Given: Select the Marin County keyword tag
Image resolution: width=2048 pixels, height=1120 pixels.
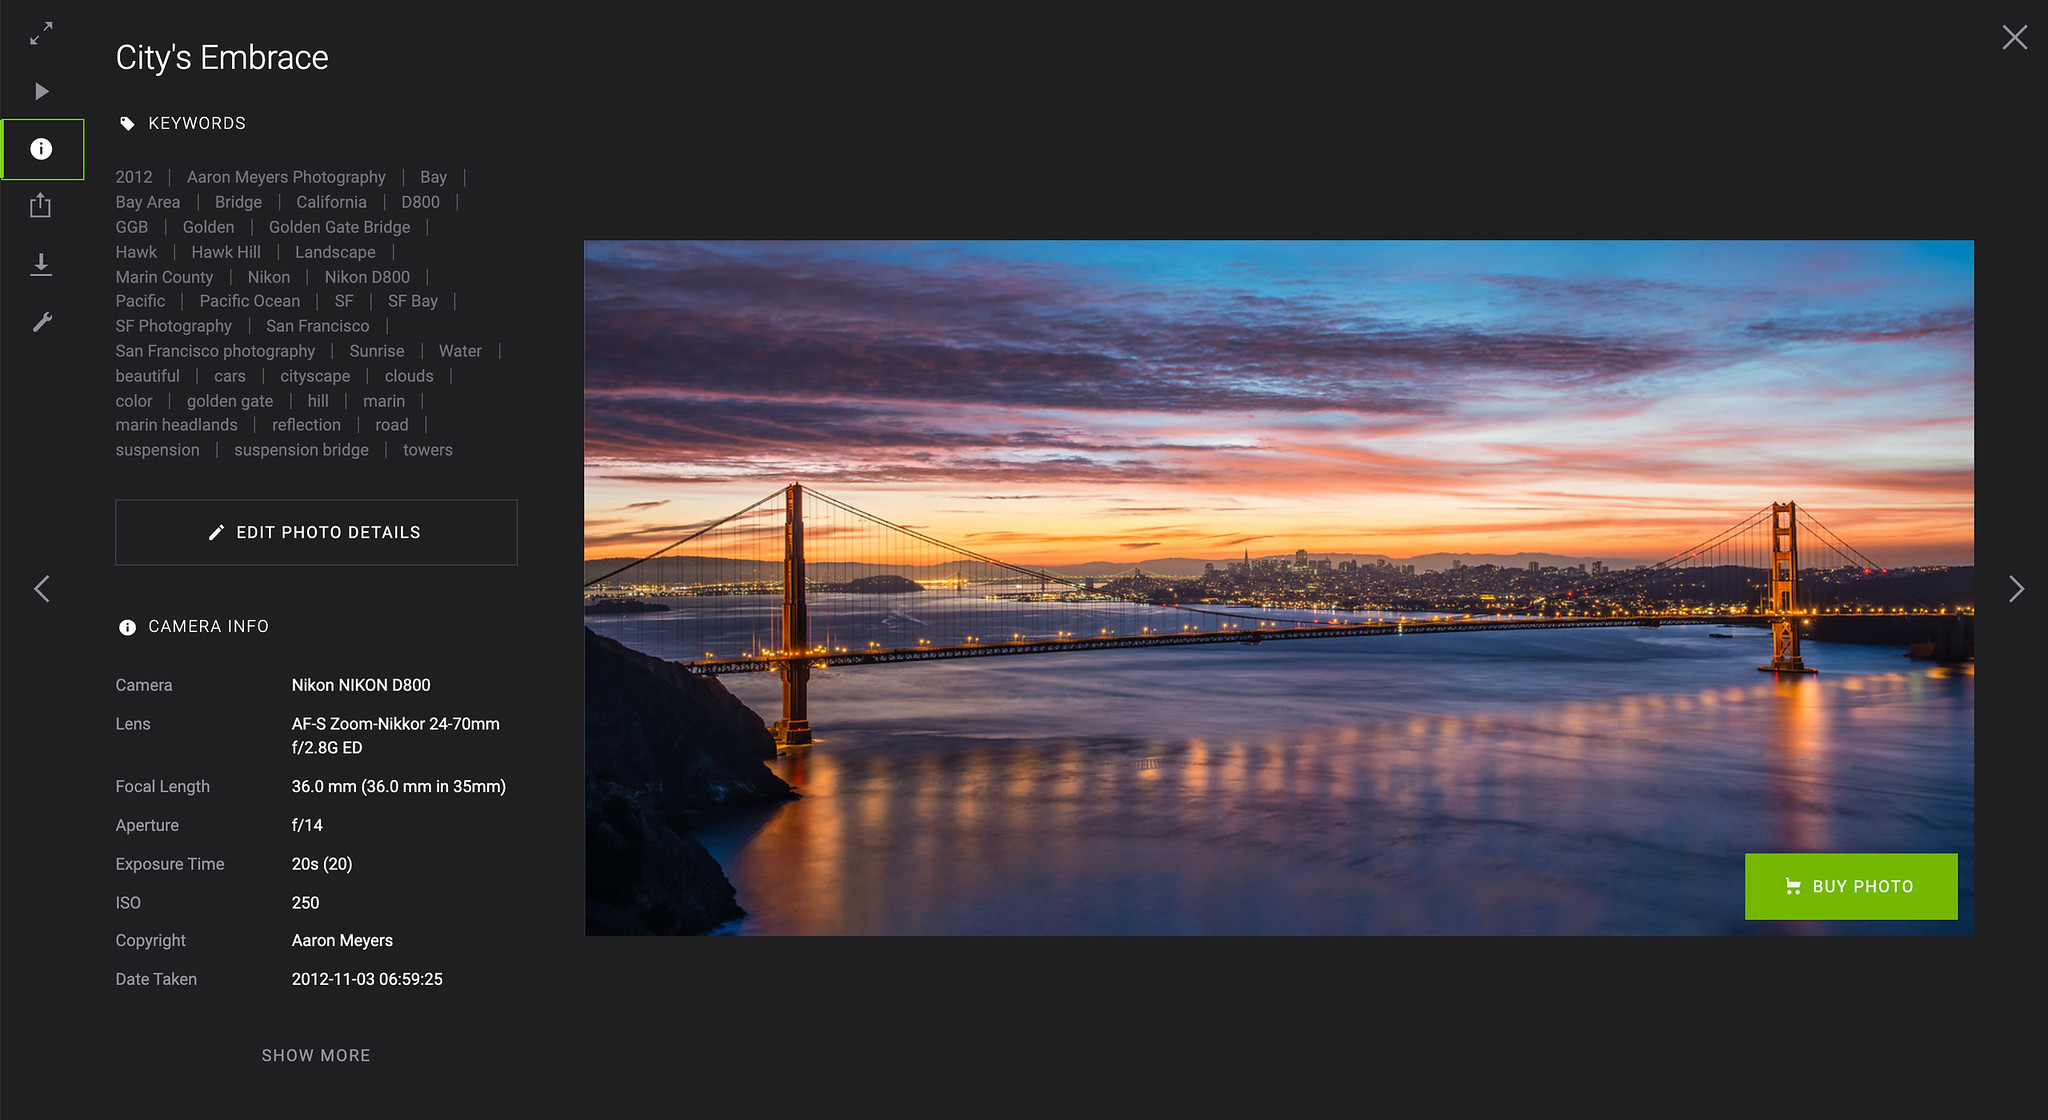Looking at the screenshot, I should coord(164,277).
